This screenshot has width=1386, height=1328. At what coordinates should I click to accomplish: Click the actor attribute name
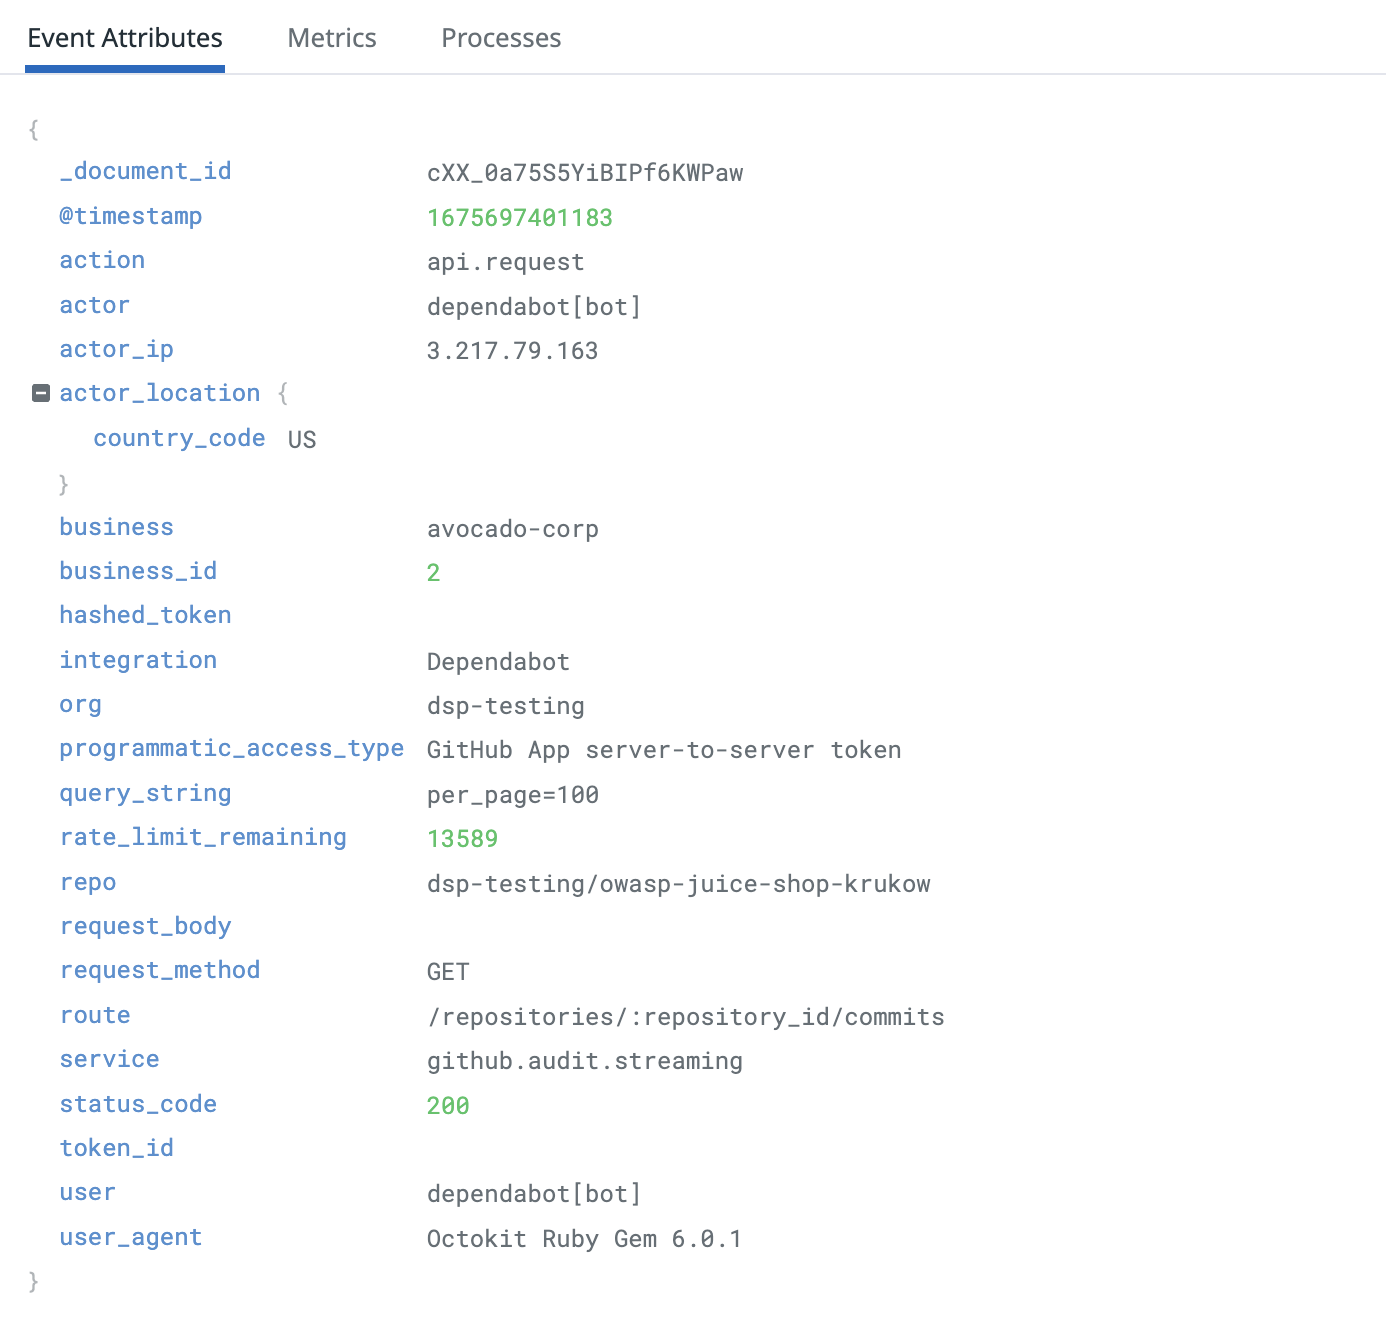[94, 305]
